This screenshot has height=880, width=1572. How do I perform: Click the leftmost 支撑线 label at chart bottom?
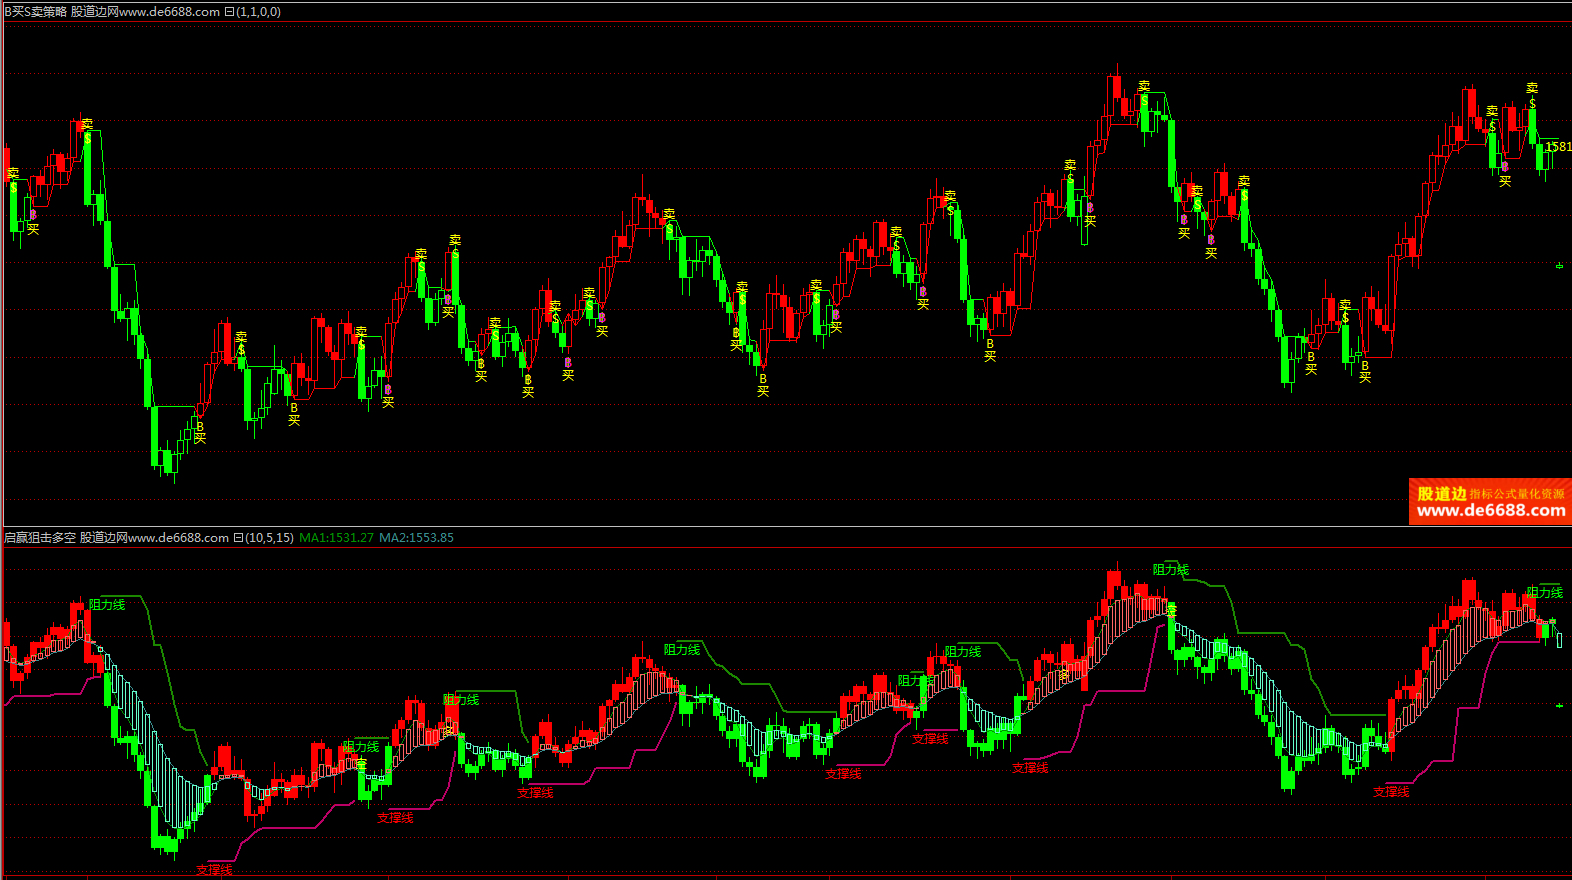(214, 870)
